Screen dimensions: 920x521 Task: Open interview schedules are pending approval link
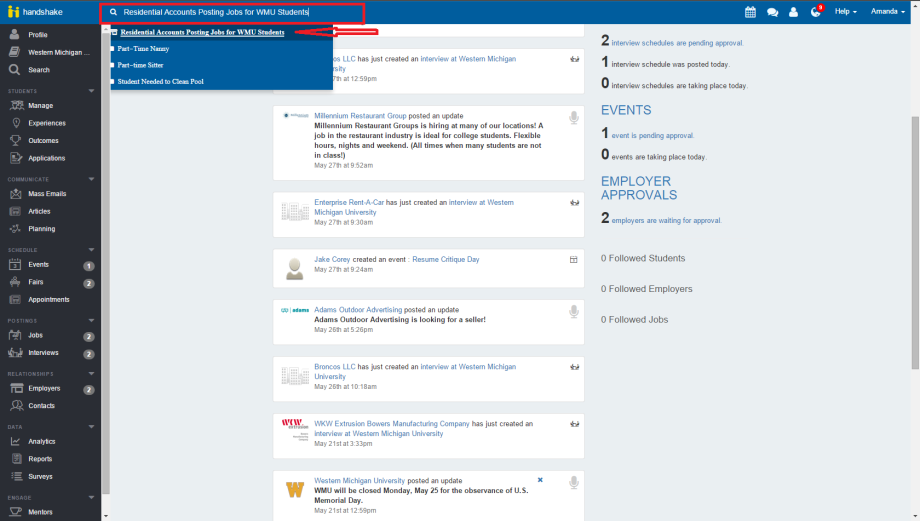678,43
